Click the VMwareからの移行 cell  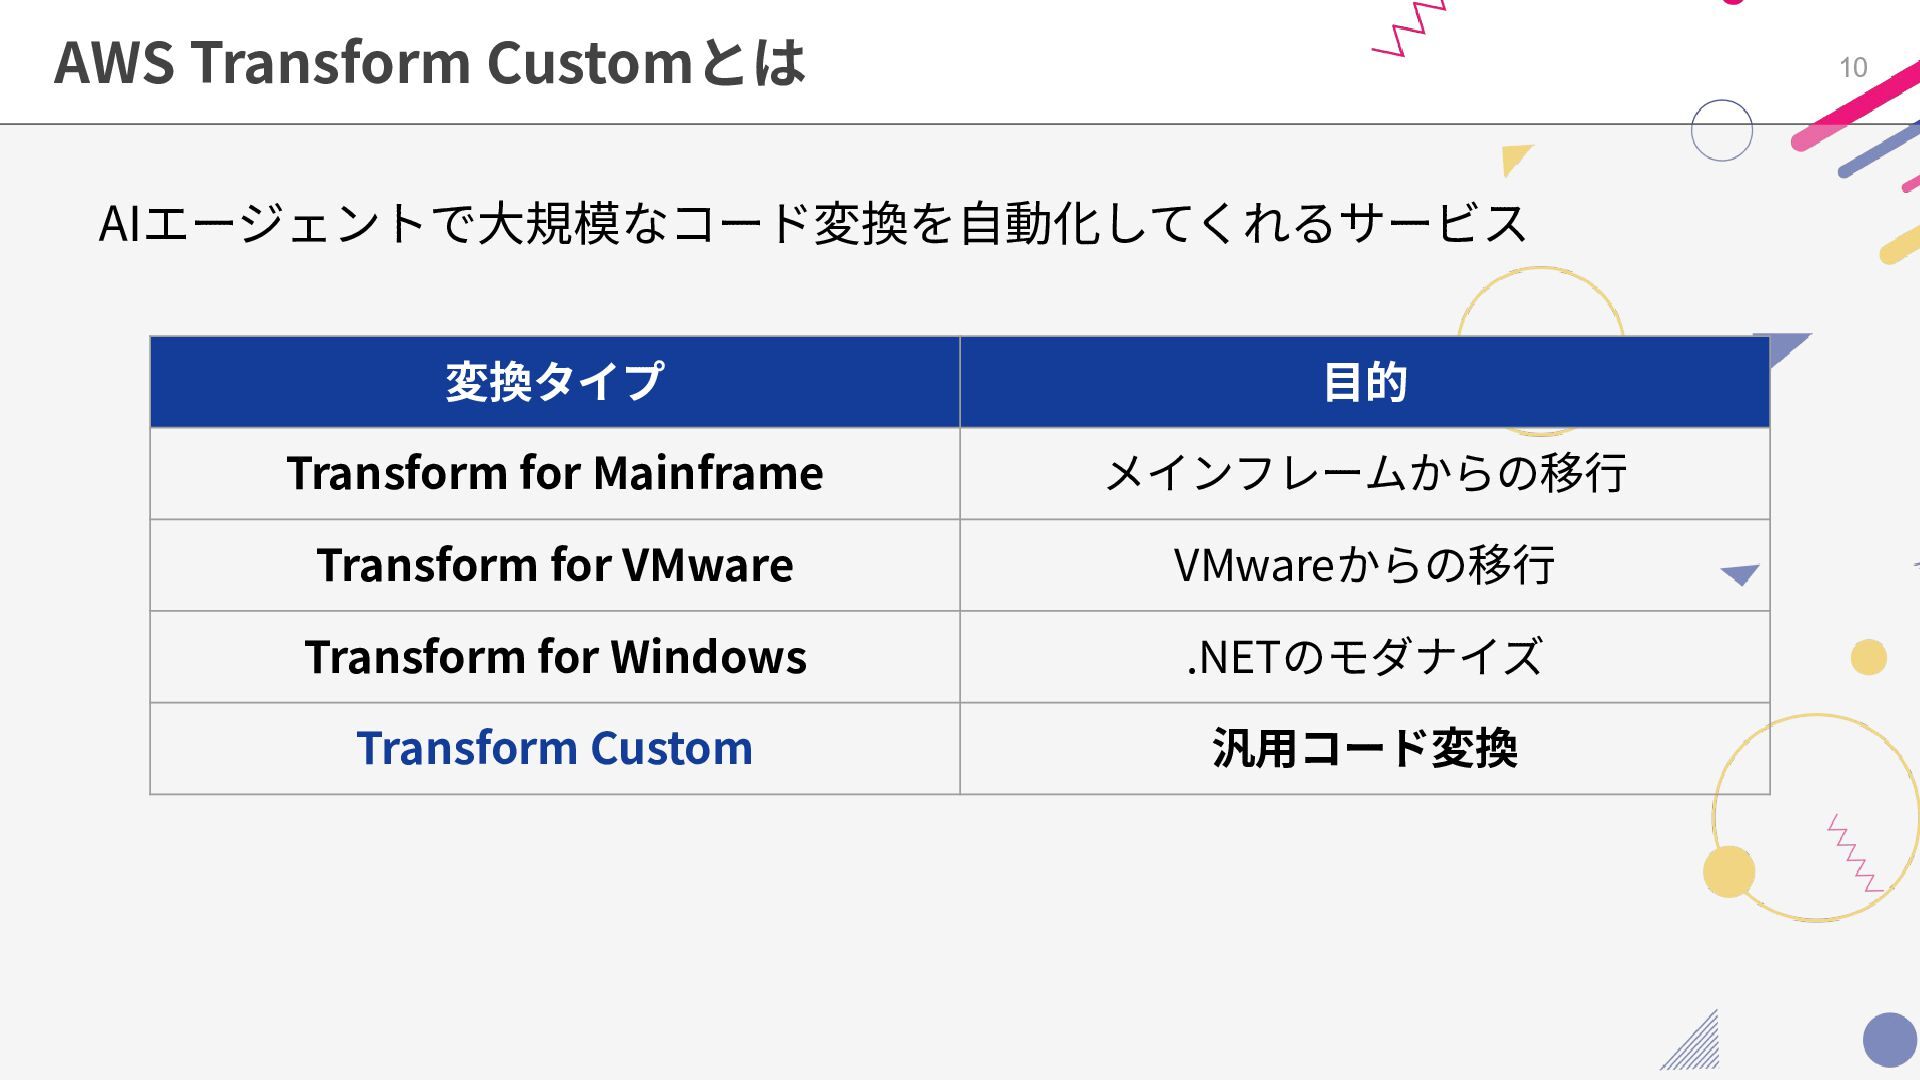coord(1364,565)
